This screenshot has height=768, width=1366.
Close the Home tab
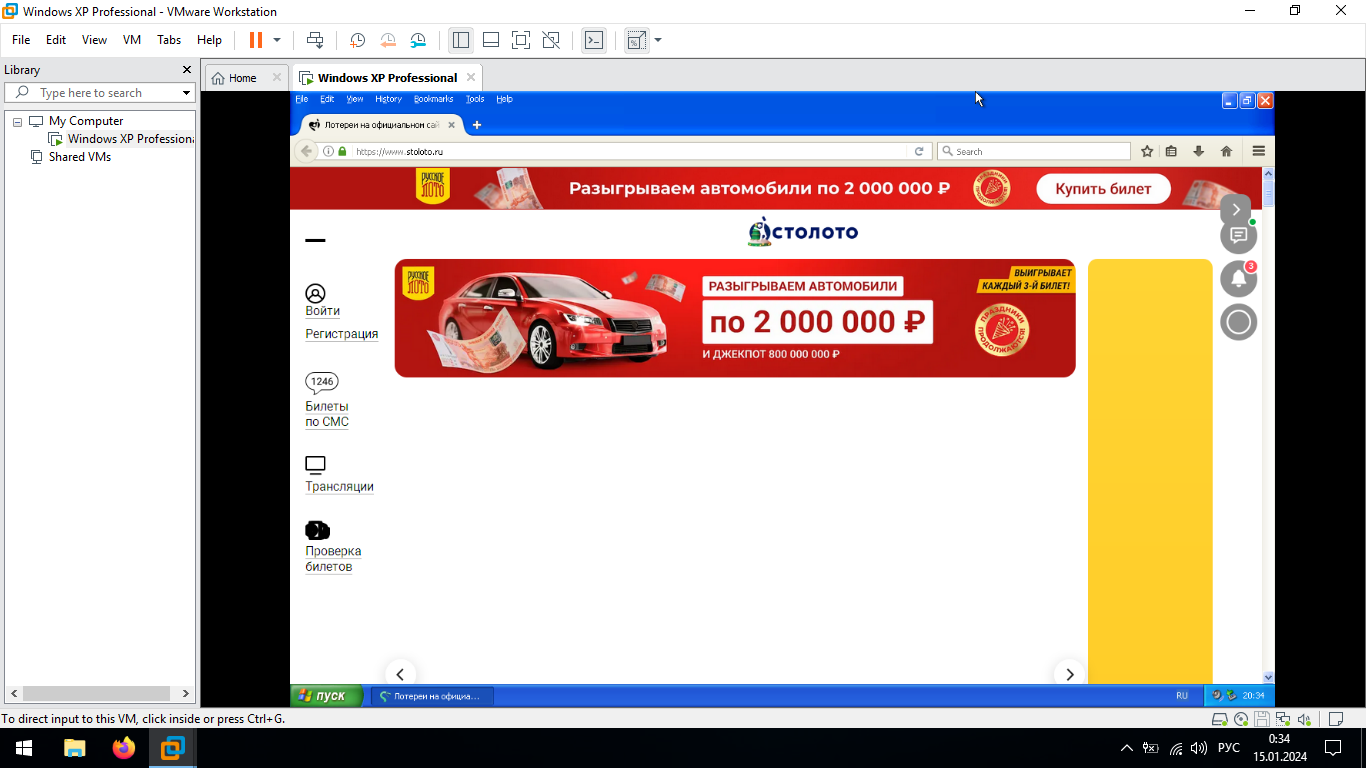pos(275,77)
